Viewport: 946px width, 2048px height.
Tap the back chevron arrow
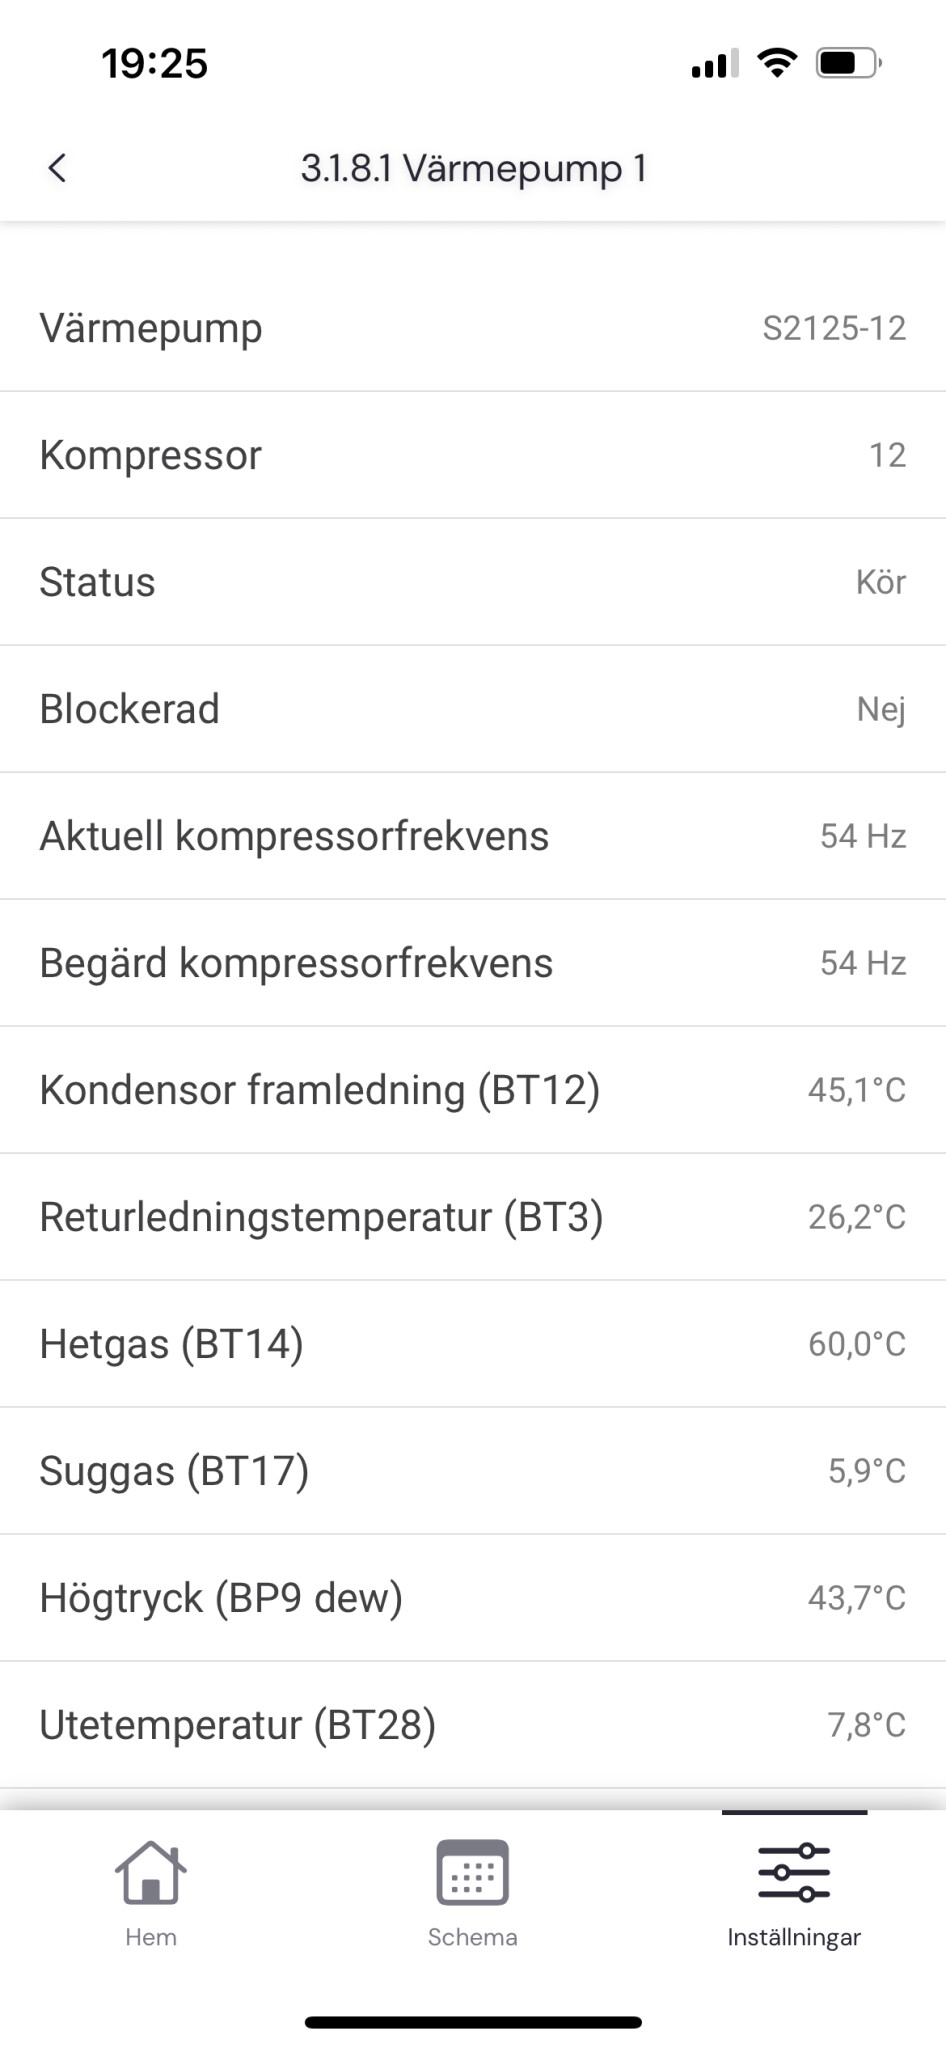coord(57,168)
